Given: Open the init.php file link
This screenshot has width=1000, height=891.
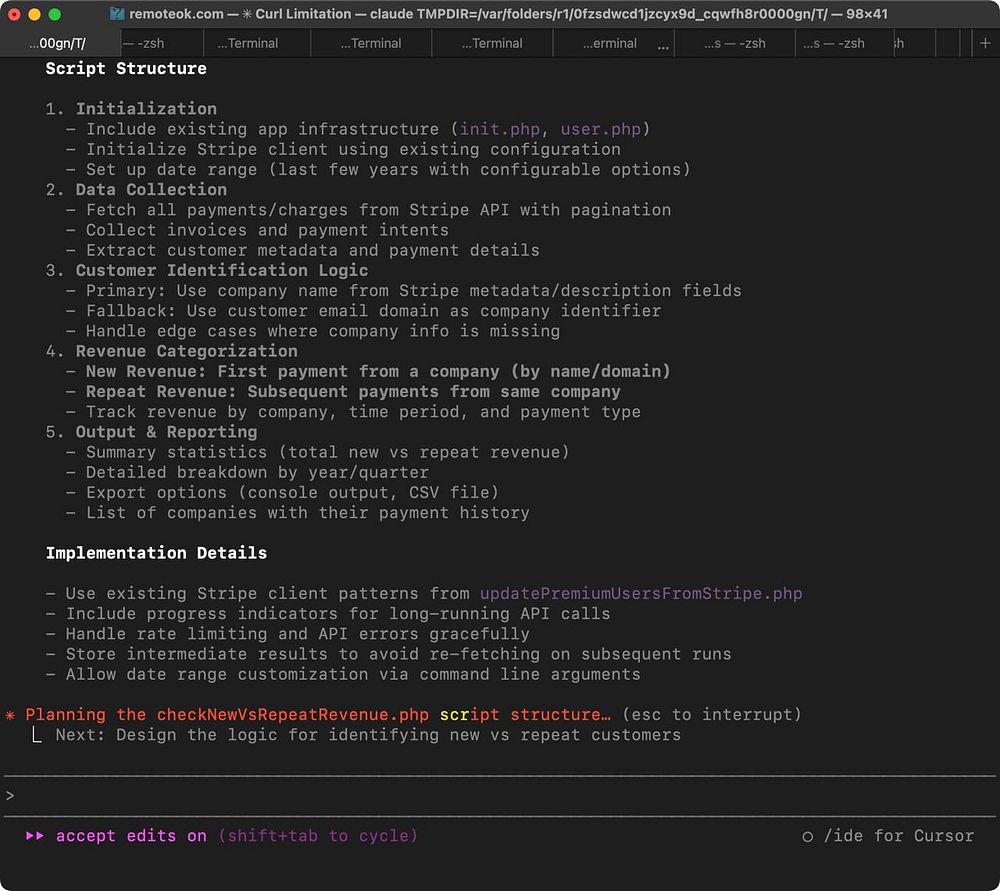Looking at the screenshot, I should [500, 129].
